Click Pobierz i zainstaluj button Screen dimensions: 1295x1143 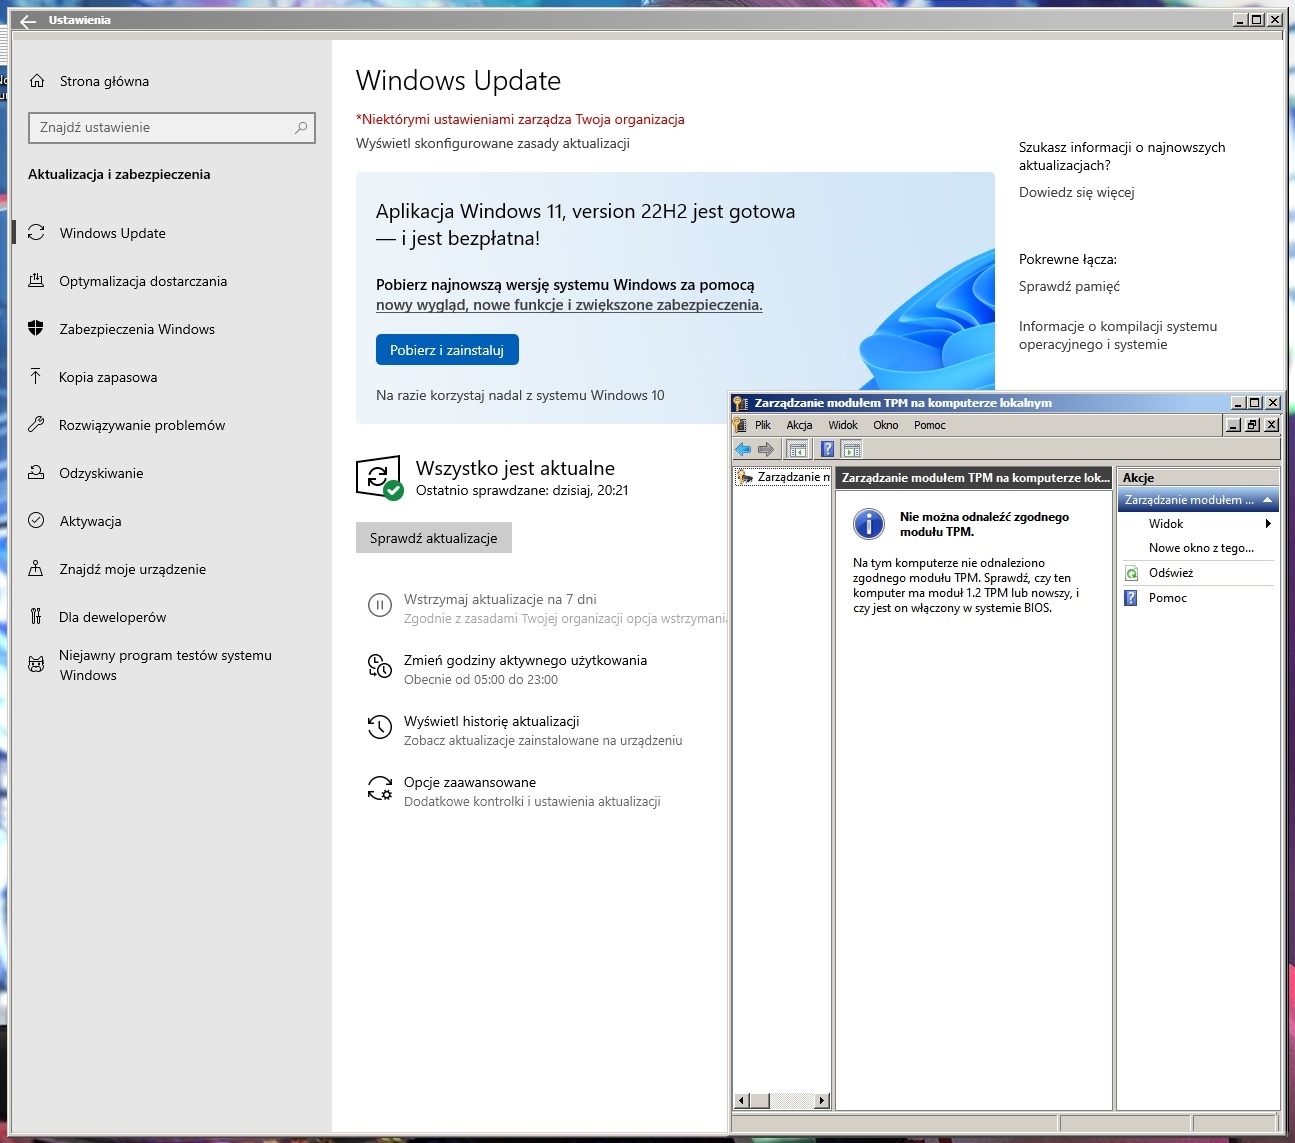point(447,350)
